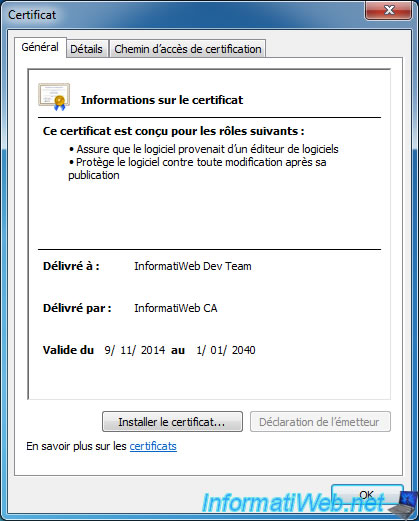Click the InformatiWeb Dev Team recipient name
The image size is (419, 521).
tap(193, 266)
